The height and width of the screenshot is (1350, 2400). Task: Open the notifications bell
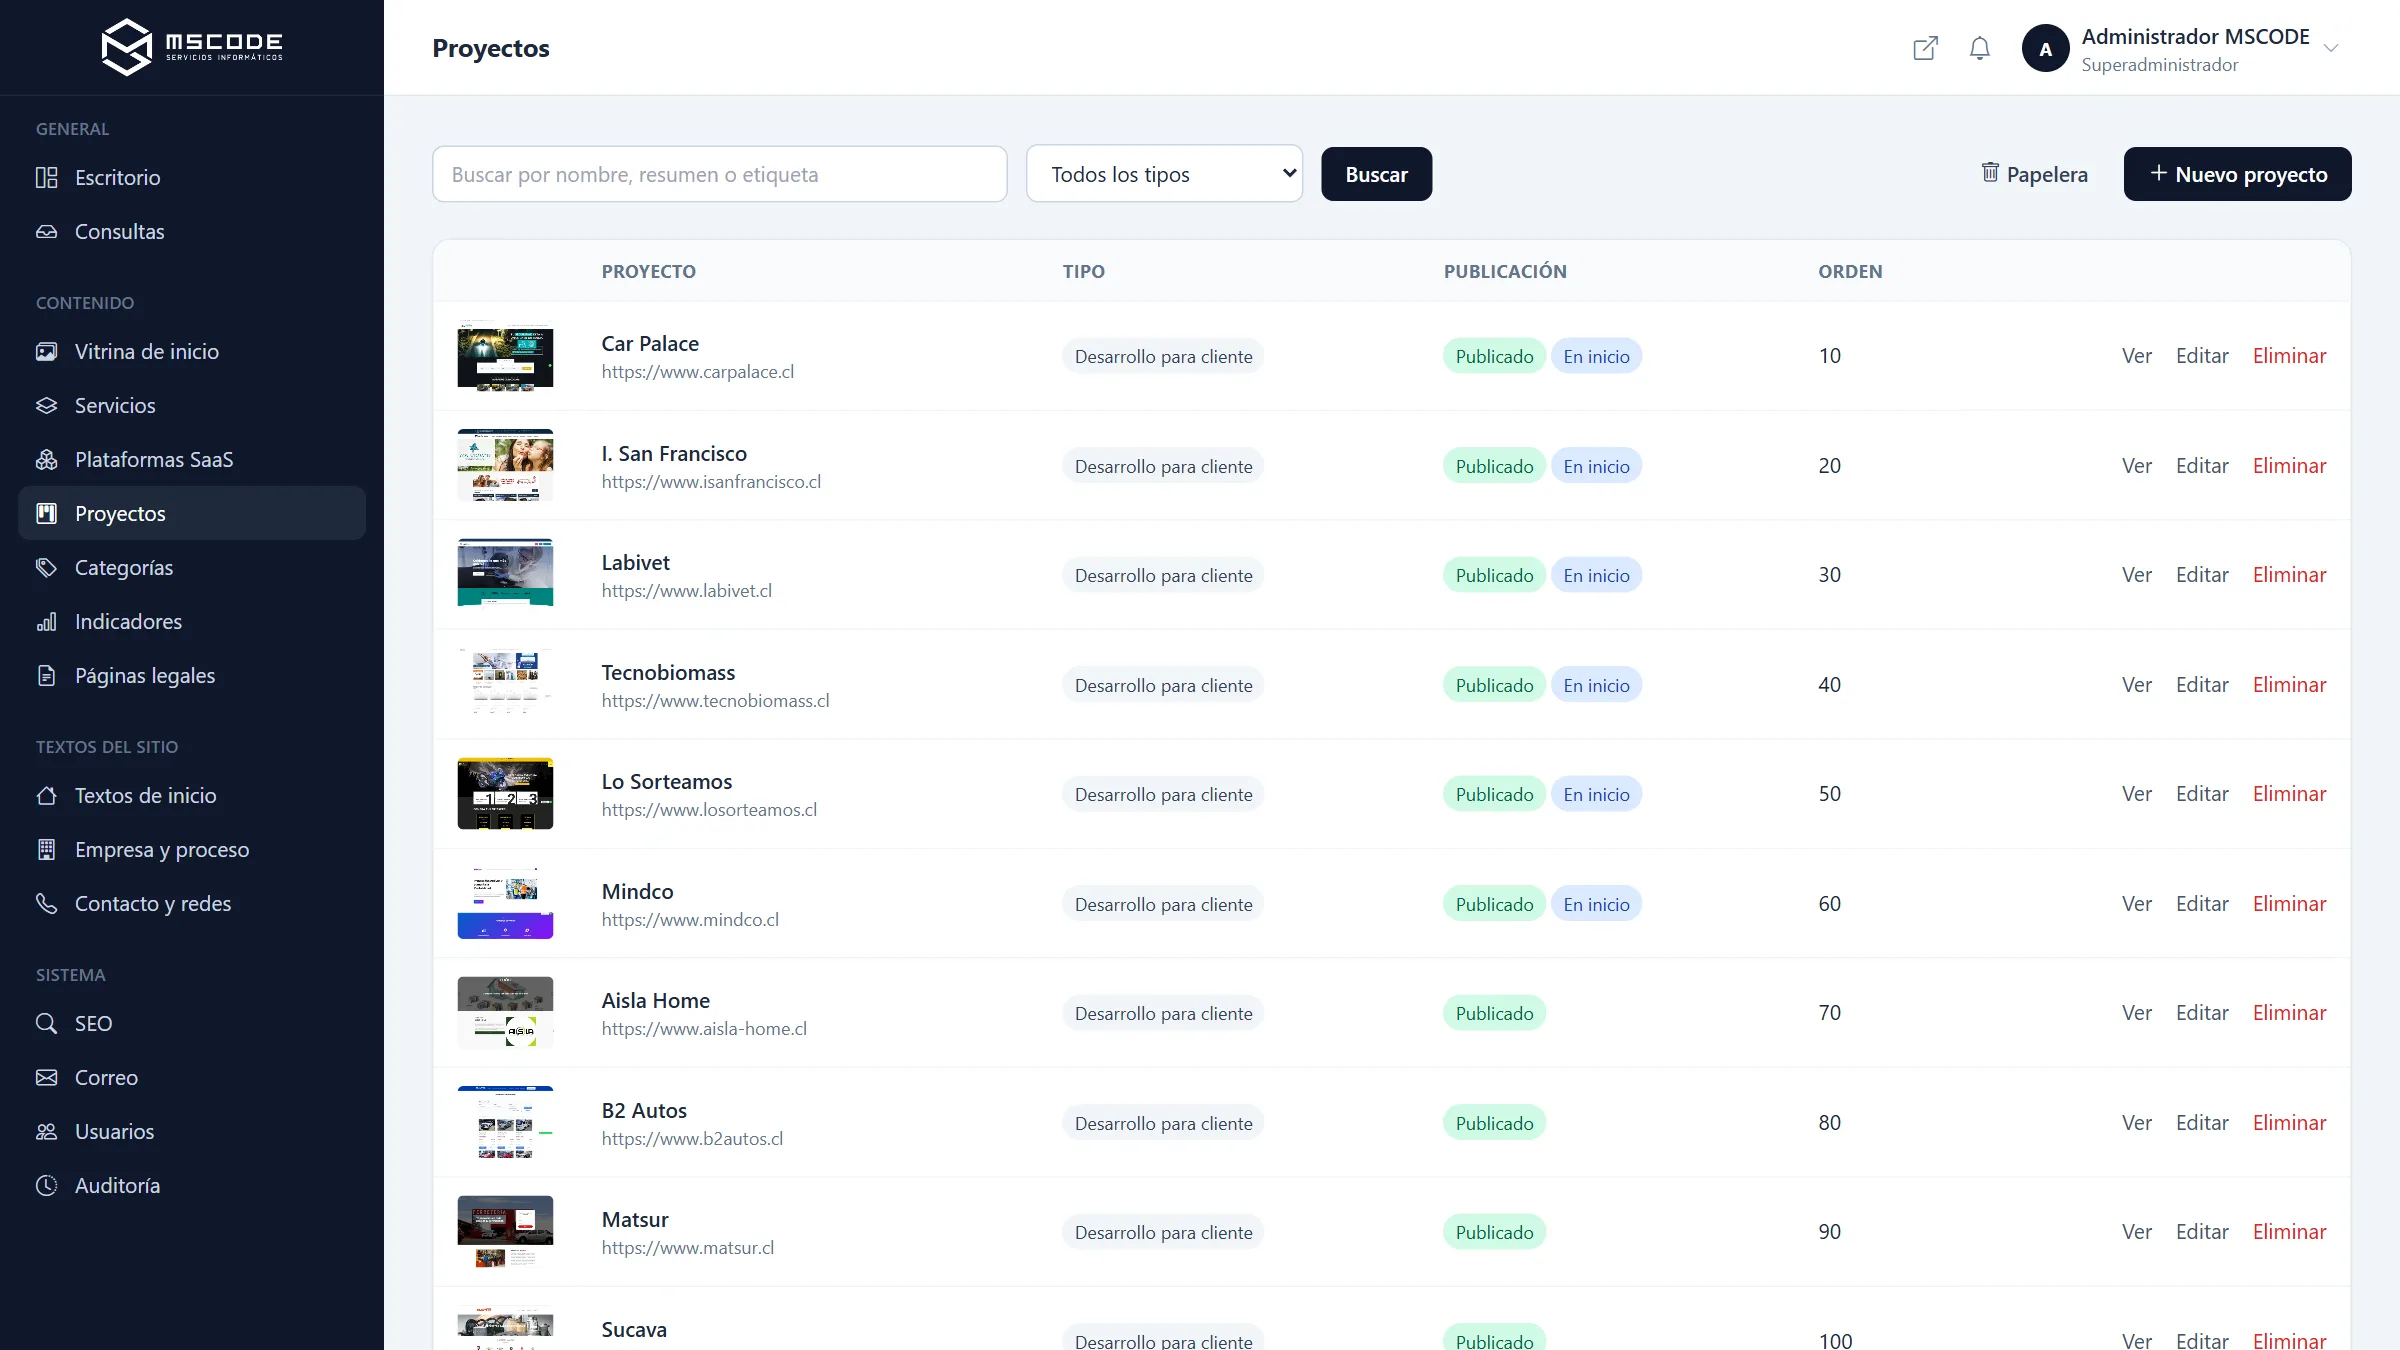[x=1979, y=48]
